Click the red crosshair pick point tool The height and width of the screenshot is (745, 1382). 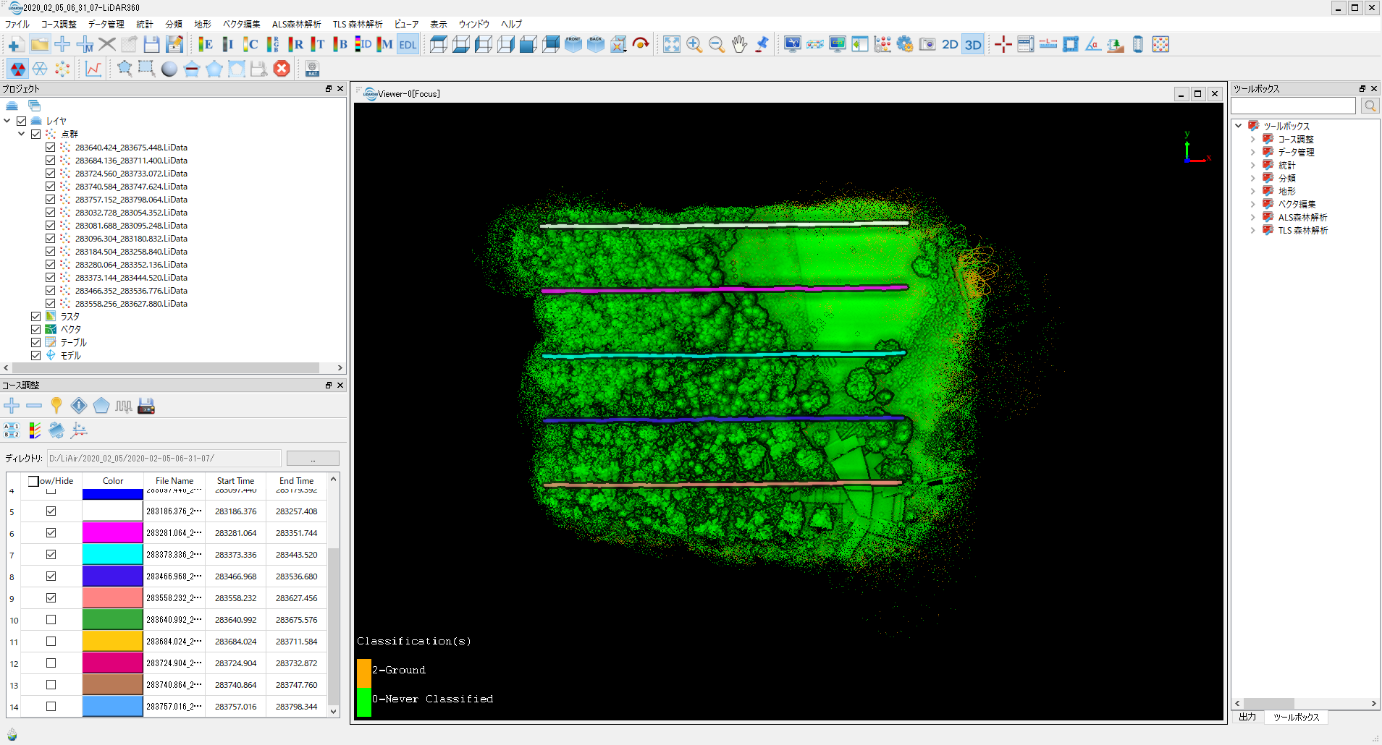pos(1003,44)
